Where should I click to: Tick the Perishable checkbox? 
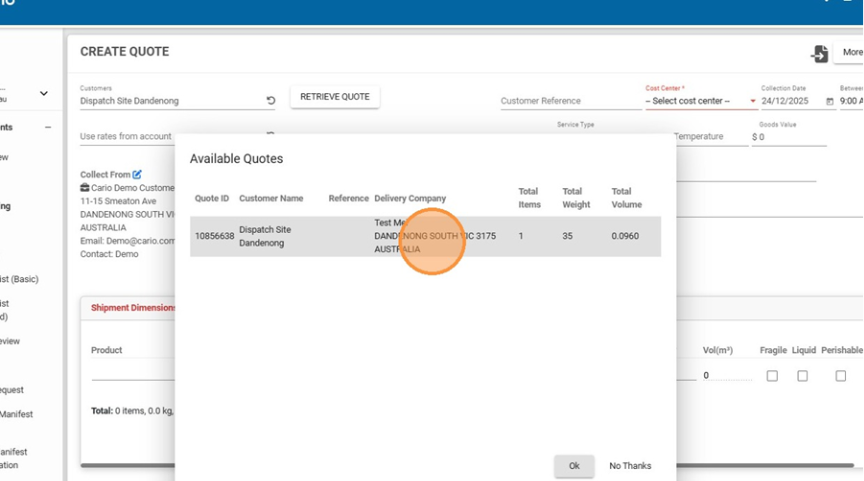click(840, 376)
